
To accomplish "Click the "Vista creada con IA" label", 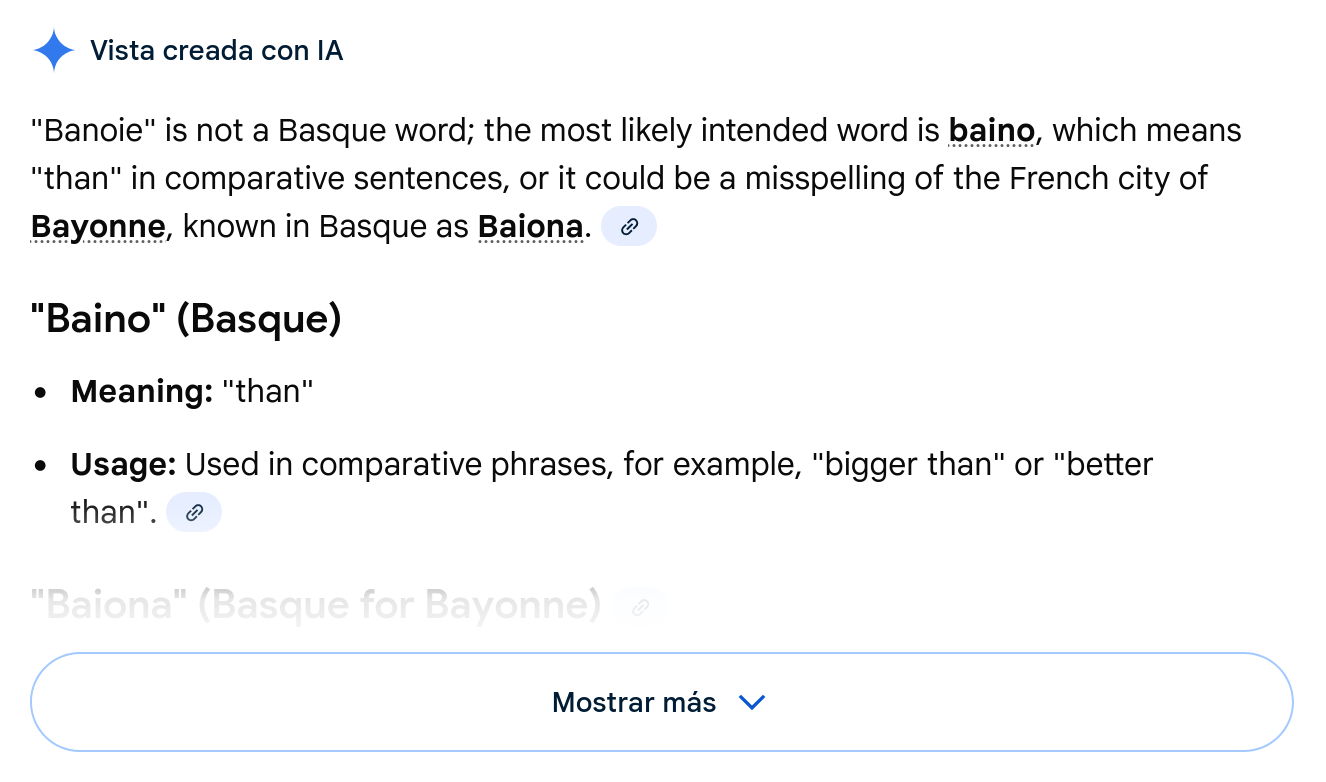I will click(216, 51).
